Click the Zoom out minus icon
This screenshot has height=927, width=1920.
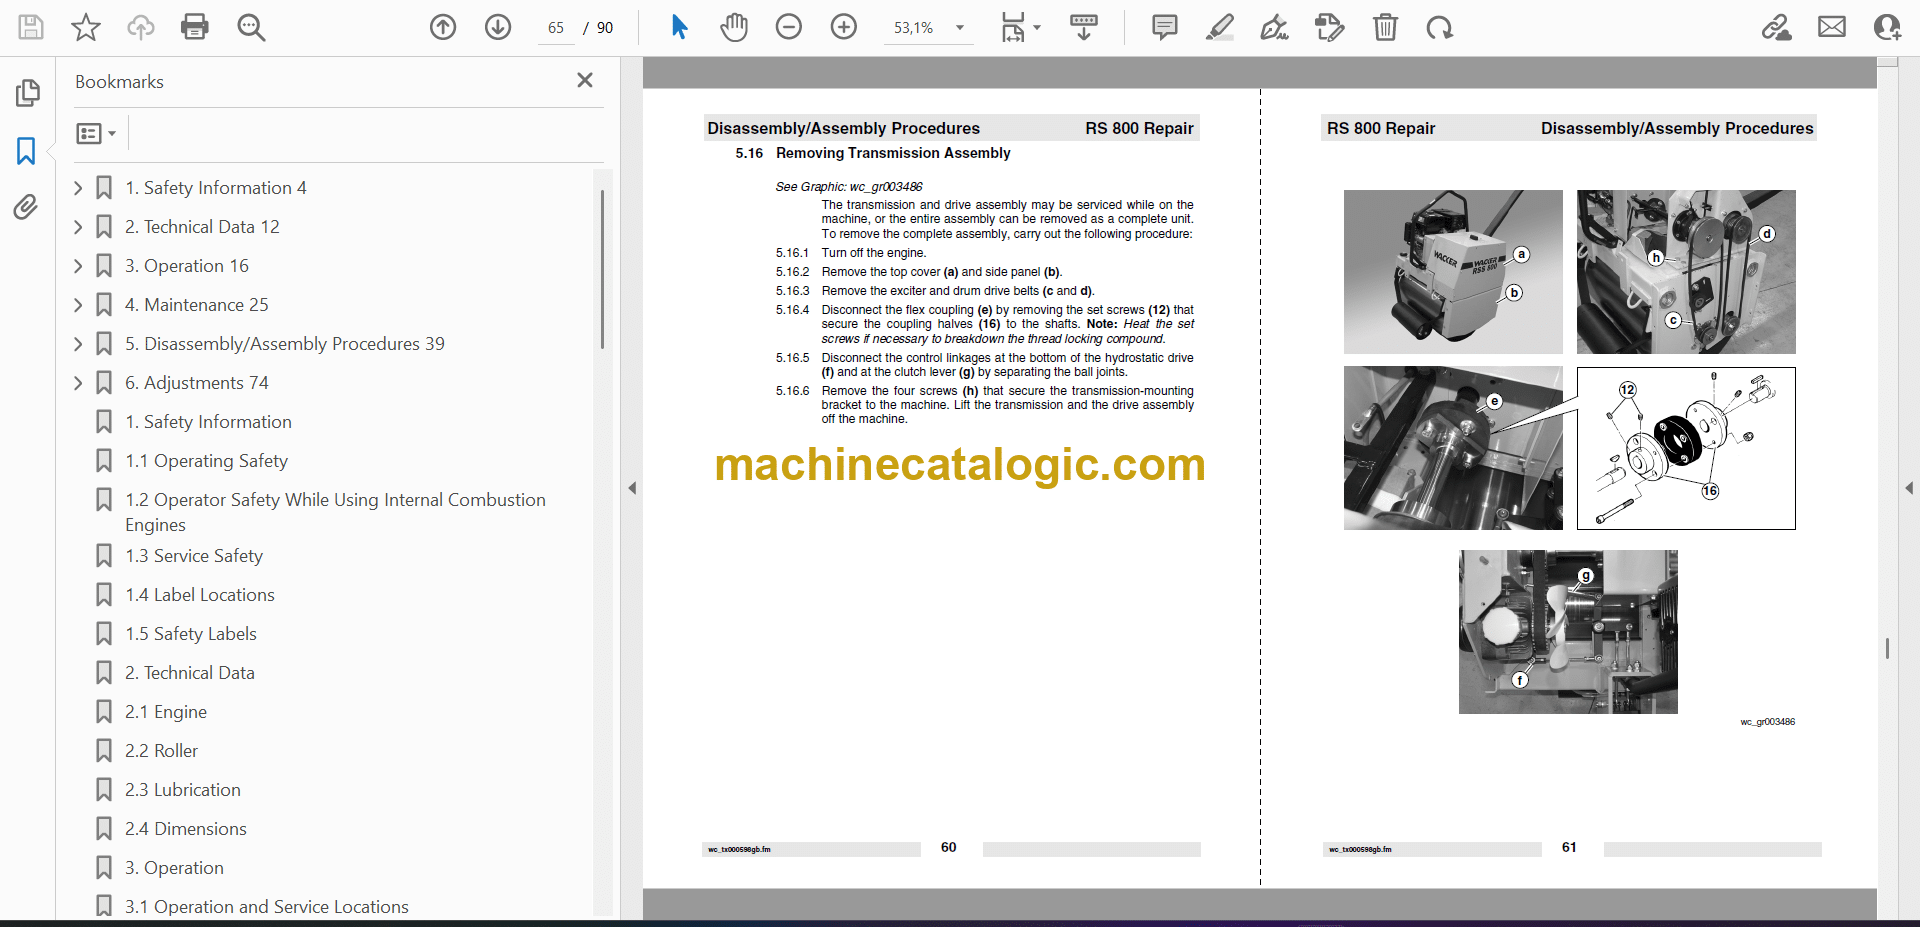click(x=789, y=27)
